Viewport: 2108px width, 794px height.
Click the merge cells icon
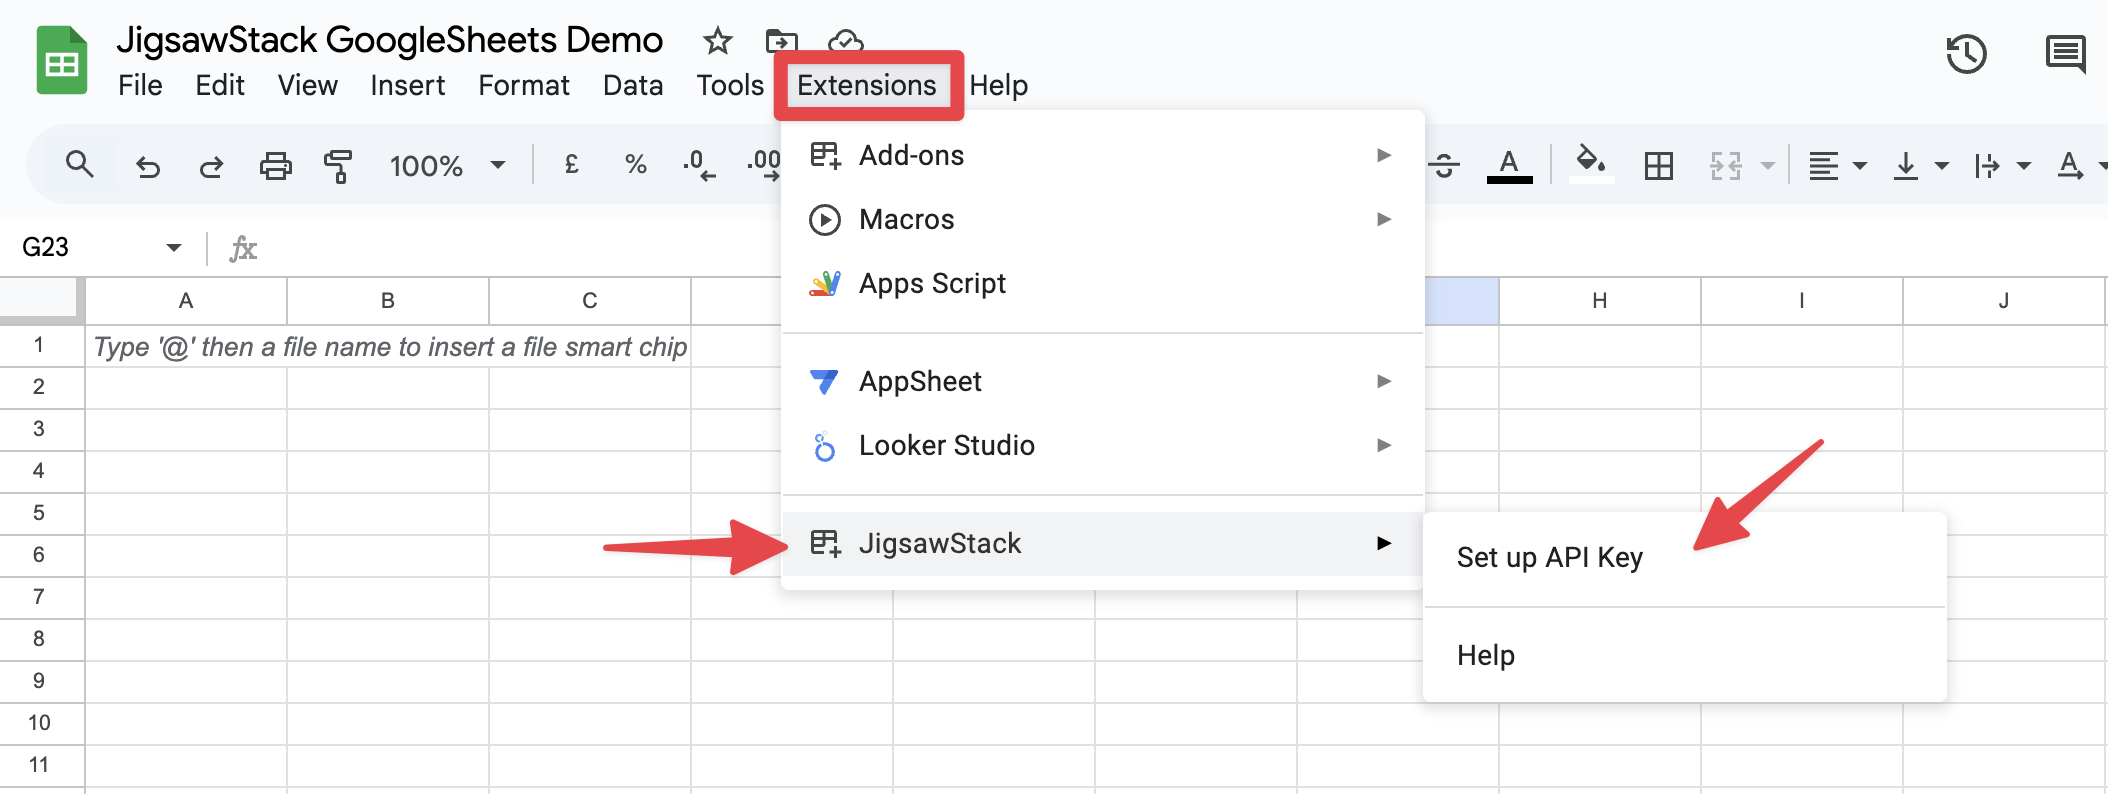pos(1726,166)
